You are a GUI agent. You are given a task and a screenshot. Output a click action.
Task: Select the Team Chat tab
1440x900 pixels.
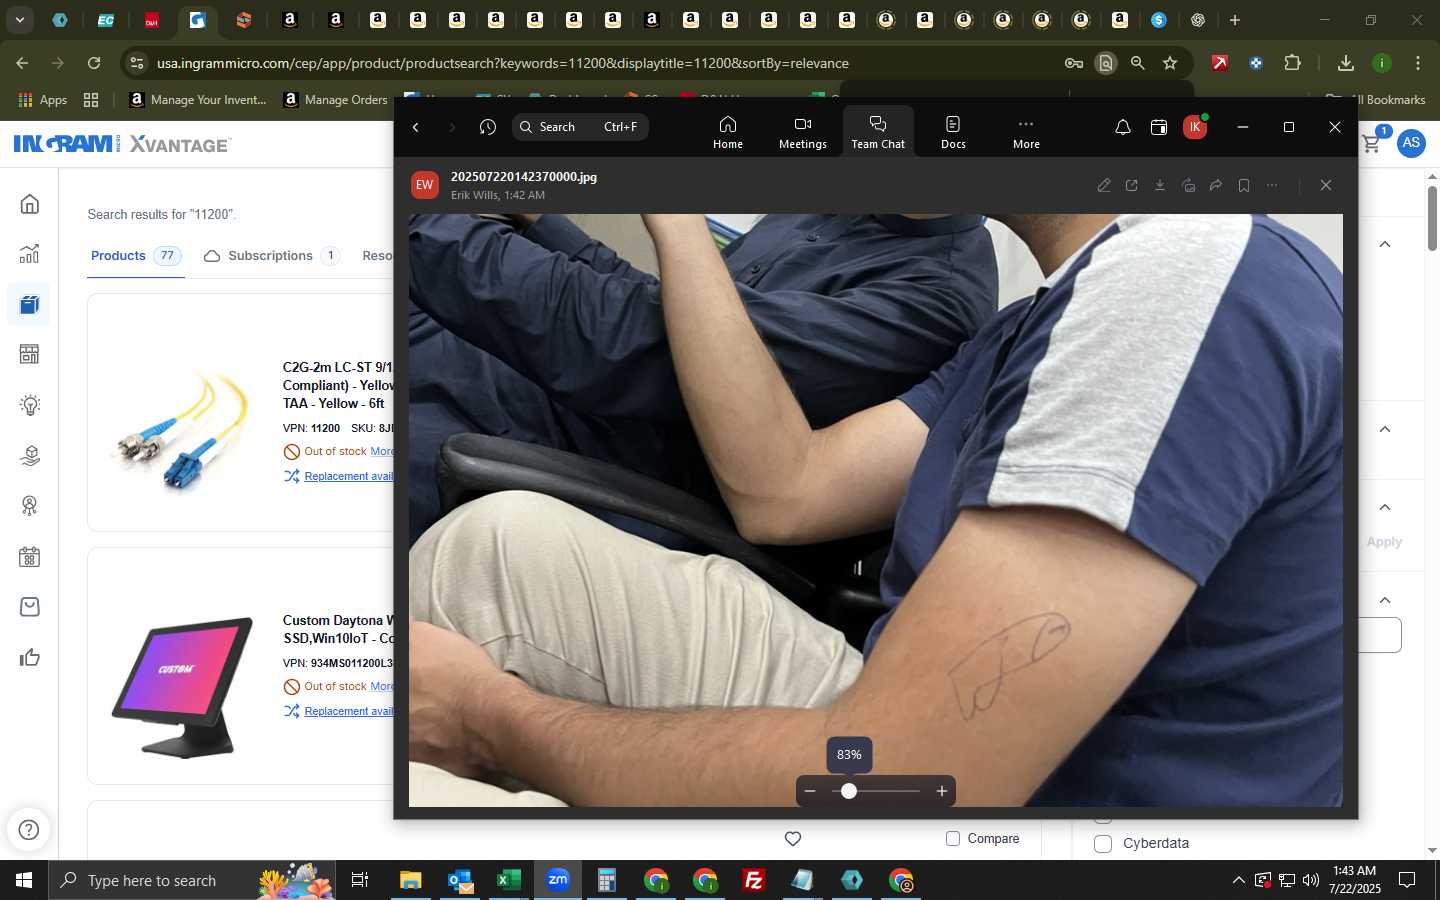pyautogui.click(x=878, y=131)
